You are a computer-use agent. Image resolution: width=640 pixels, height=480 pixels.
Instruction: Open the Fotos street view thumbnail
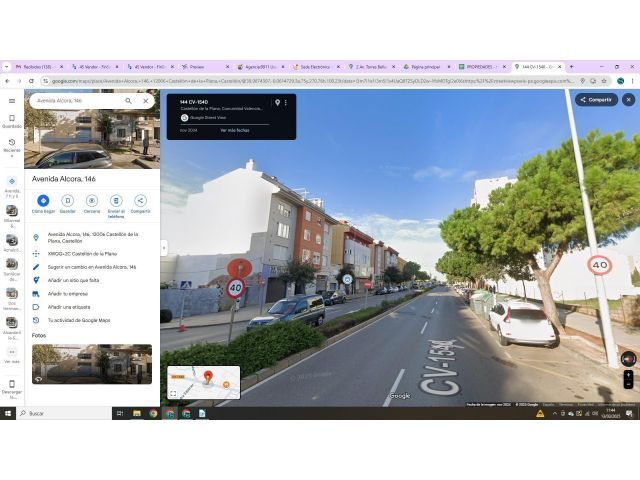[x=92, y=364]
